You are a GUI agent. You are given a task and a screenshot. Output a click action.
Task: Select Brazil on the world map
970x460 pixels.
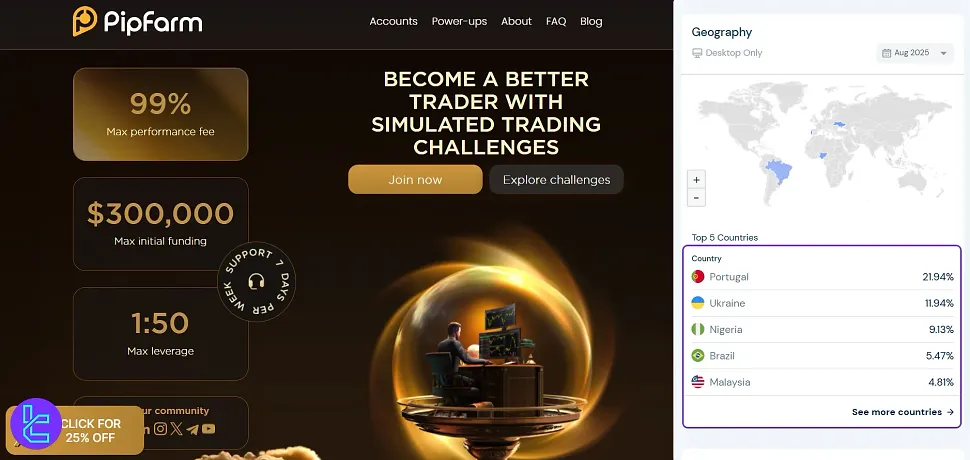tap(779, 170)
